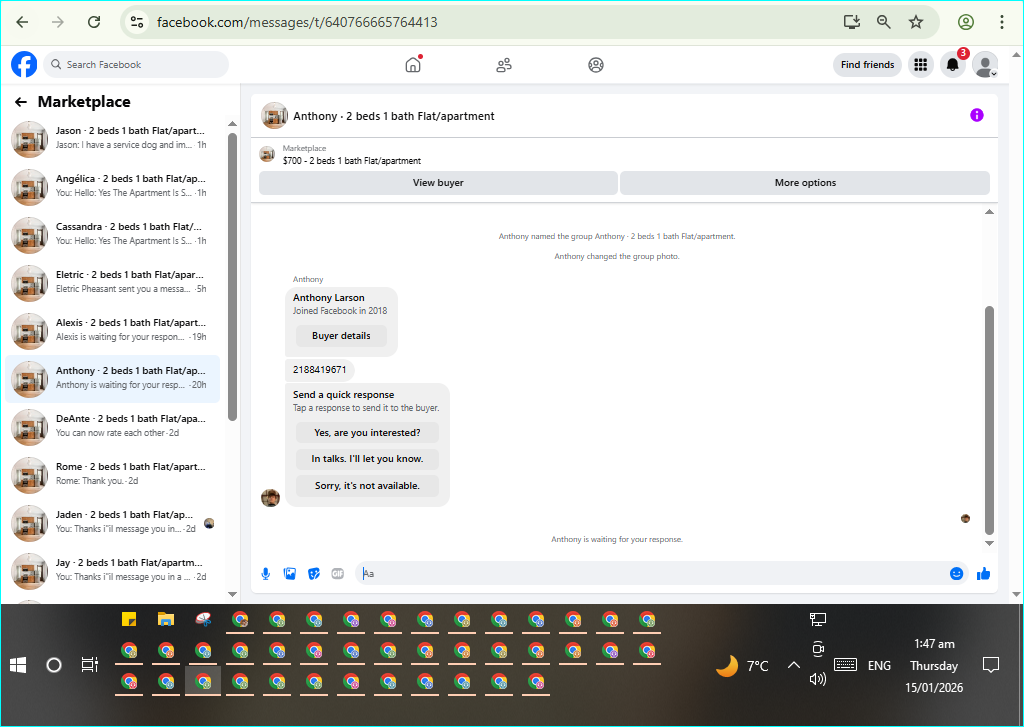Open the Facebook logo home link
Viewport: 1024px width, 727px height.
click(24, 65)
